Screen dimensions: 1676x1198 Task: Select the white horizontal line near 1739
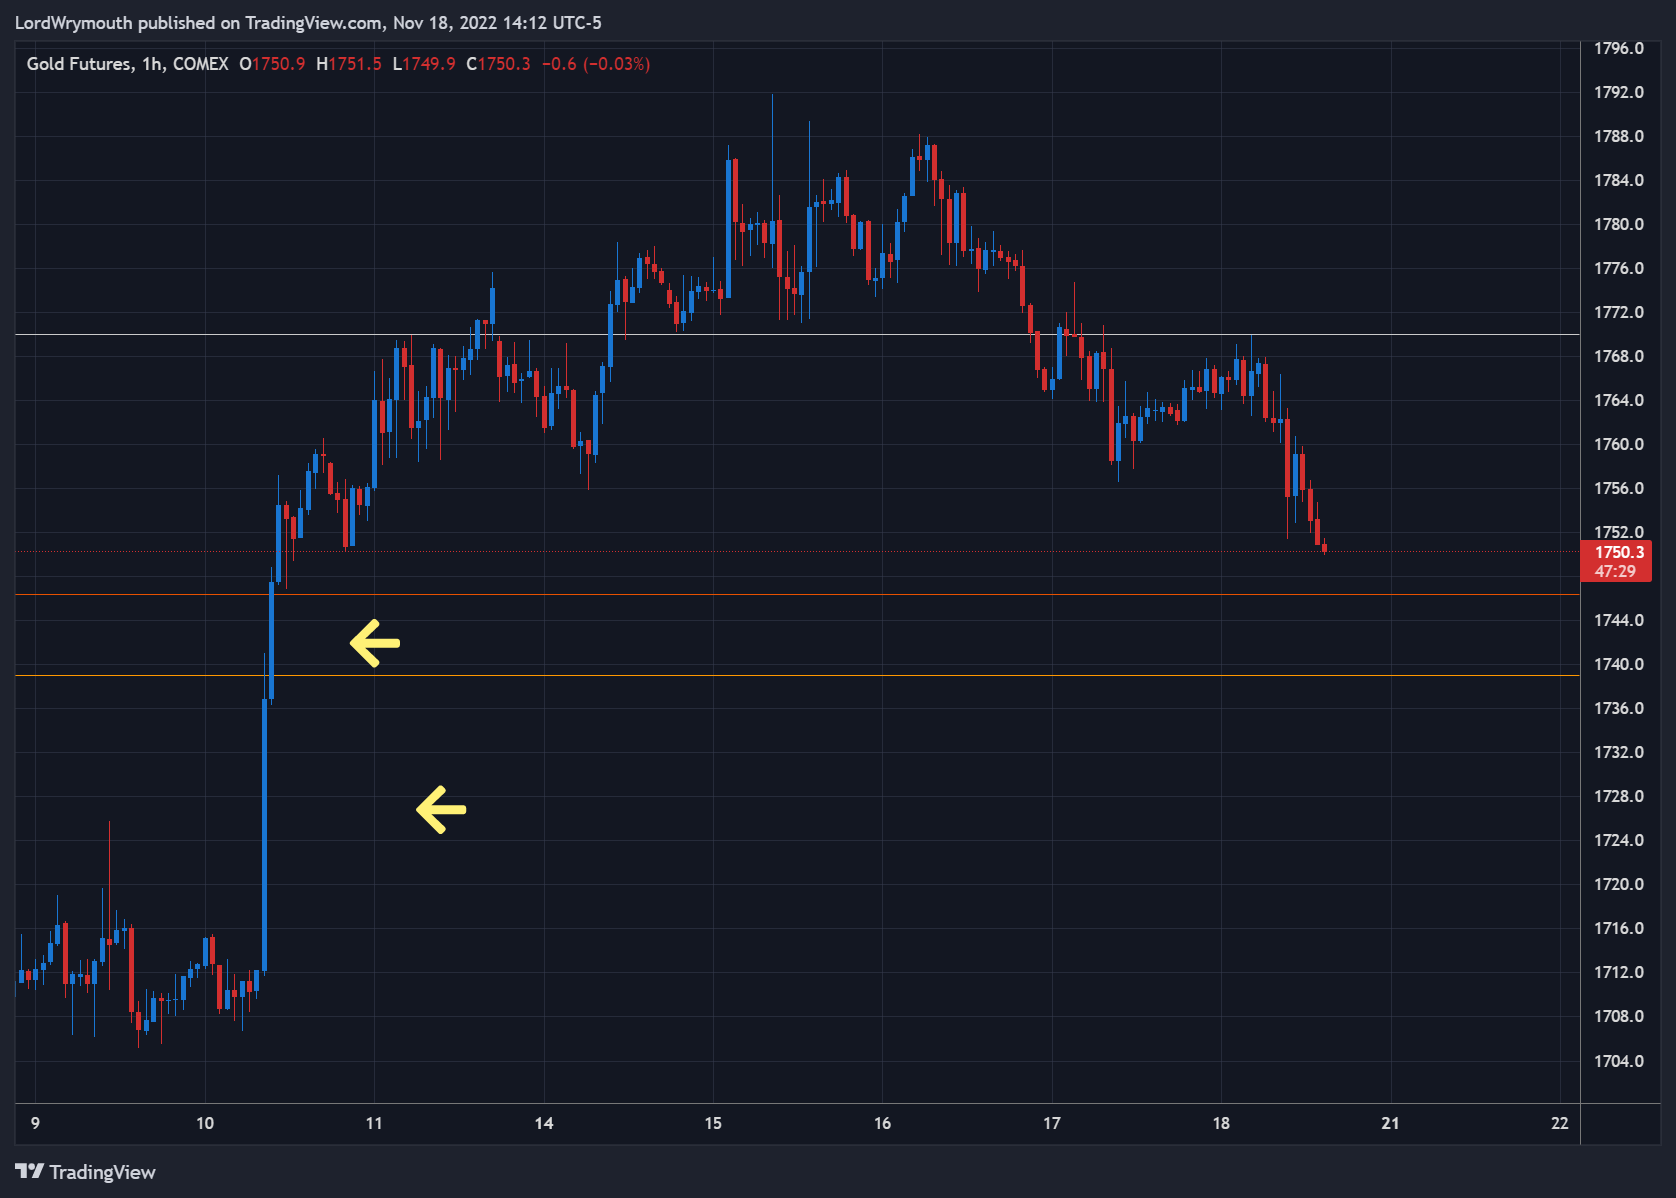click(798, 675)
